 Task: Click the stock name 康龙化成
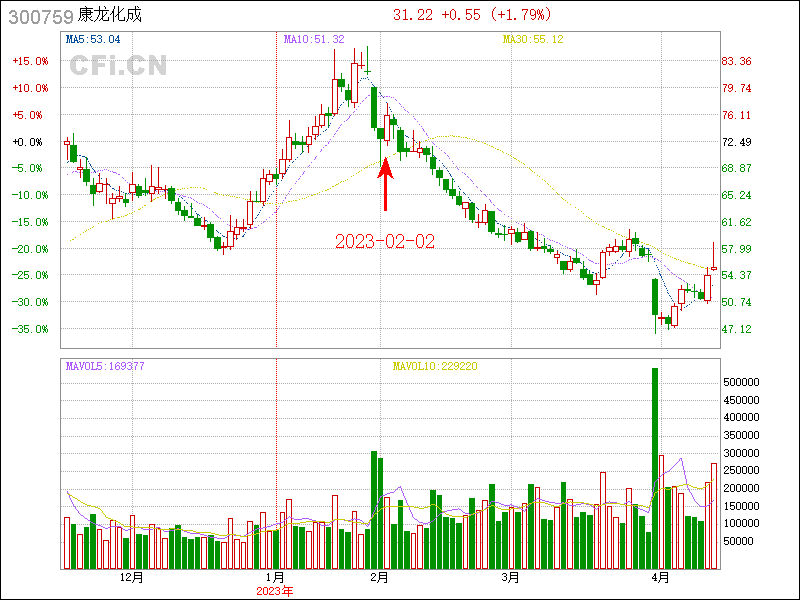point(112,15)
